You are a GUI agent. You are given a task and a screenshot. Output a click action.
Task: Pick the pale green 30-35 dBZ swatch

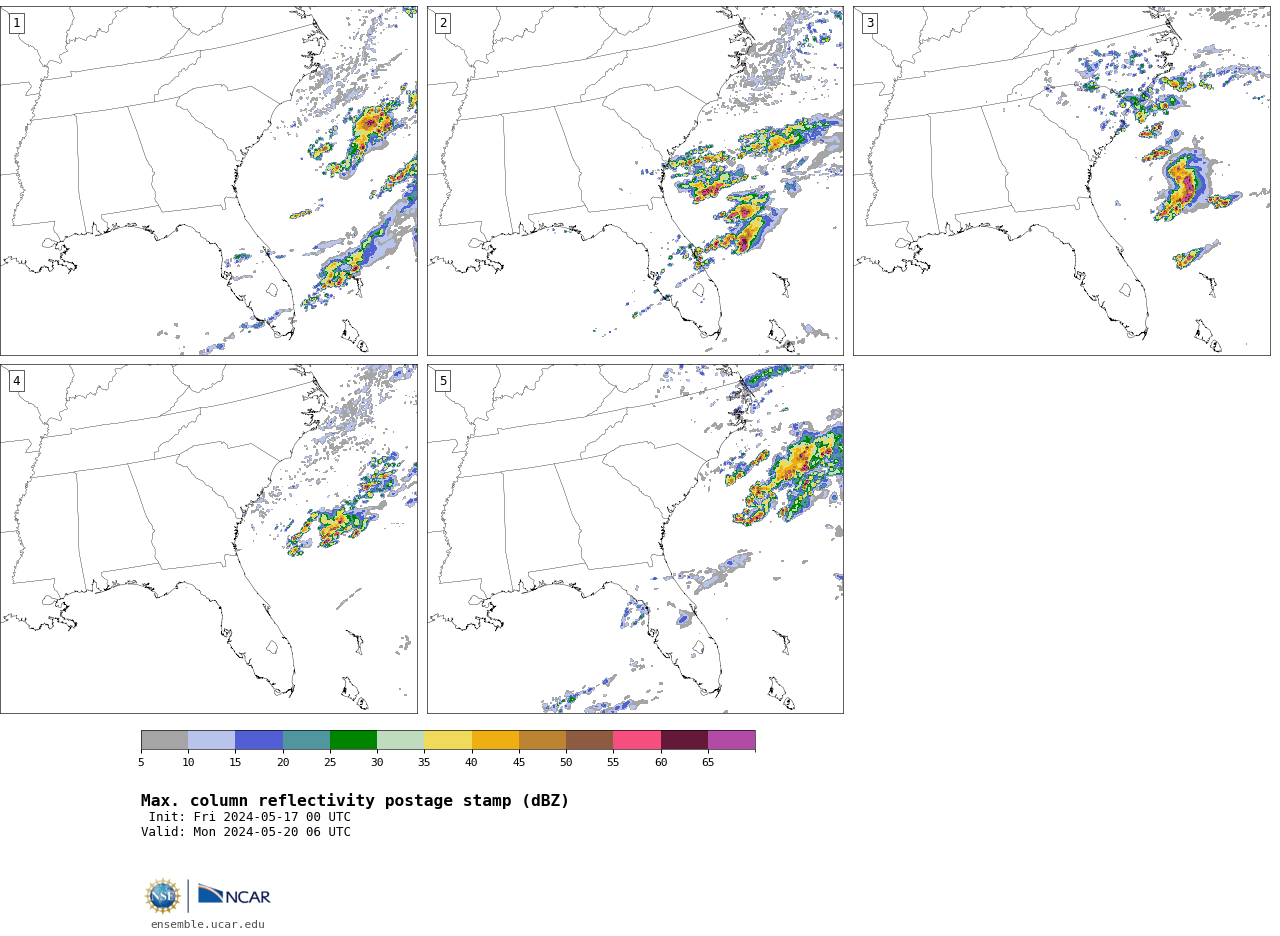(x=400, y=740)
